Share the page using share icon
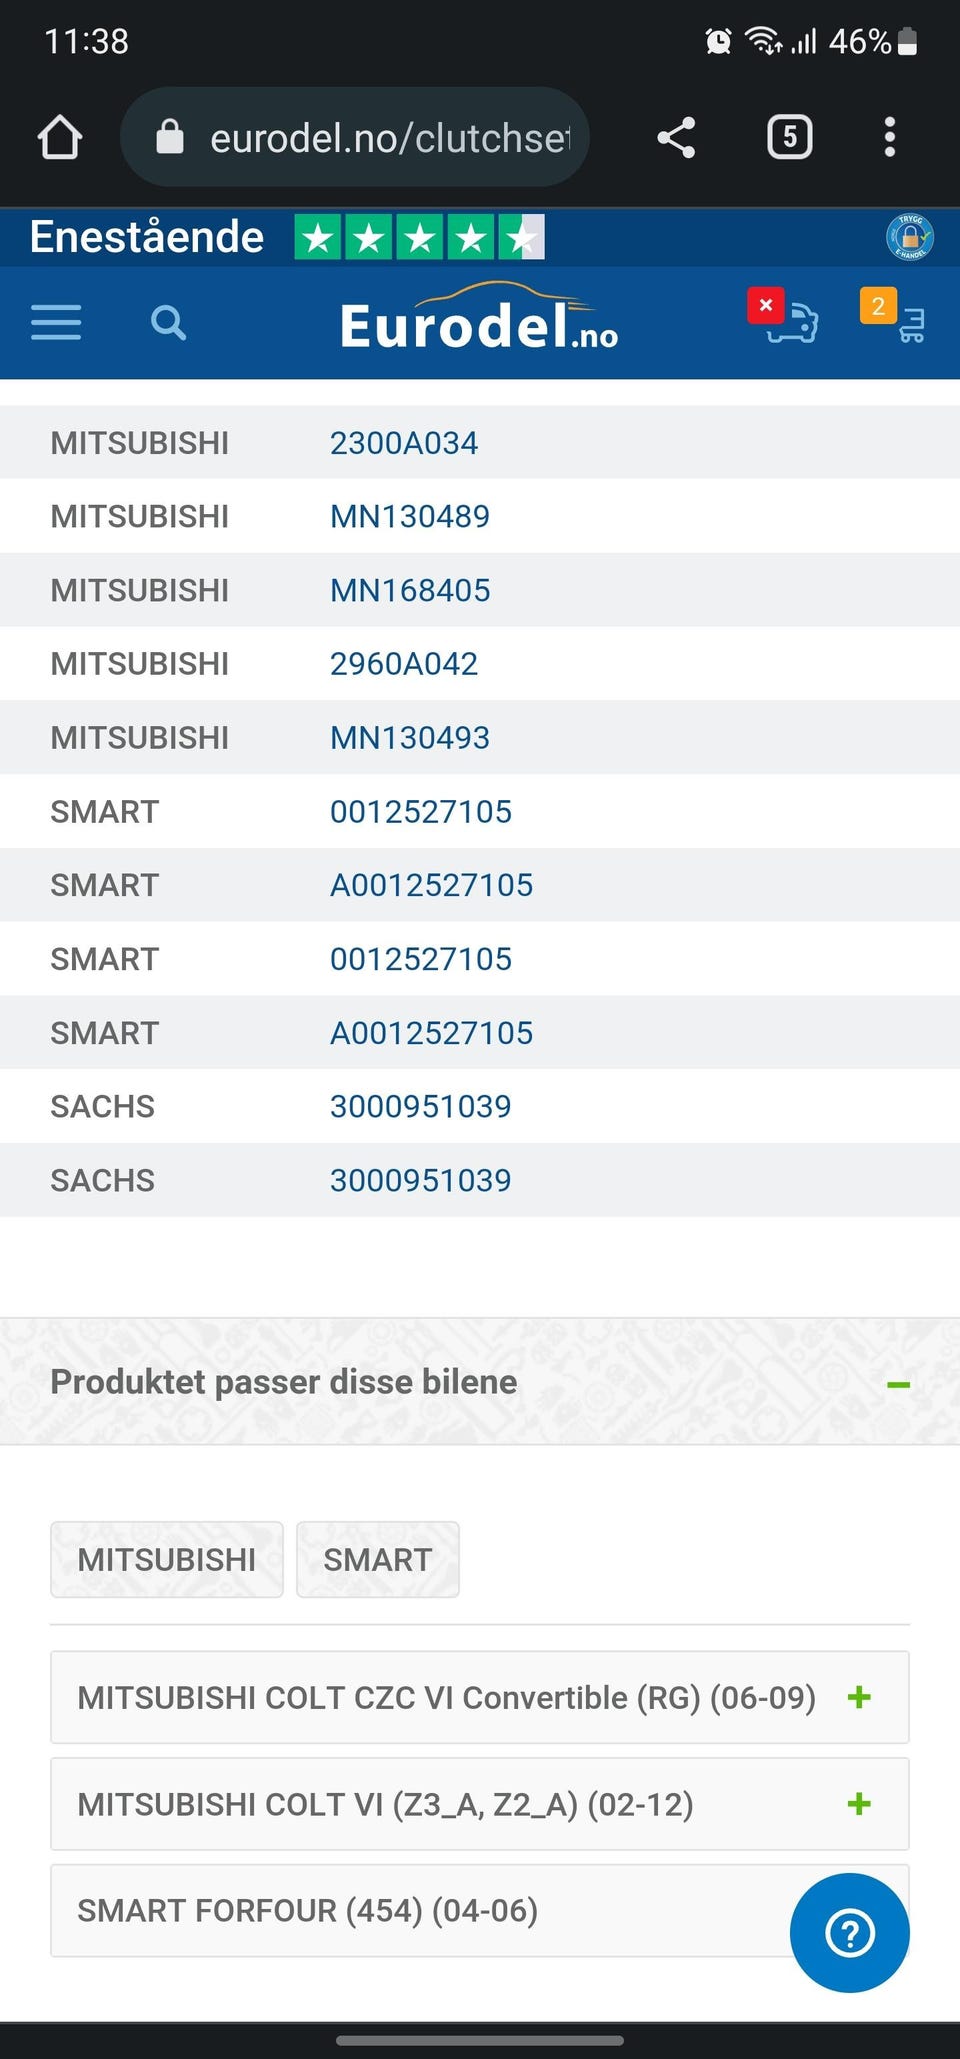The height and width of the screenshot is (2059, 960). tap(676, 137)
